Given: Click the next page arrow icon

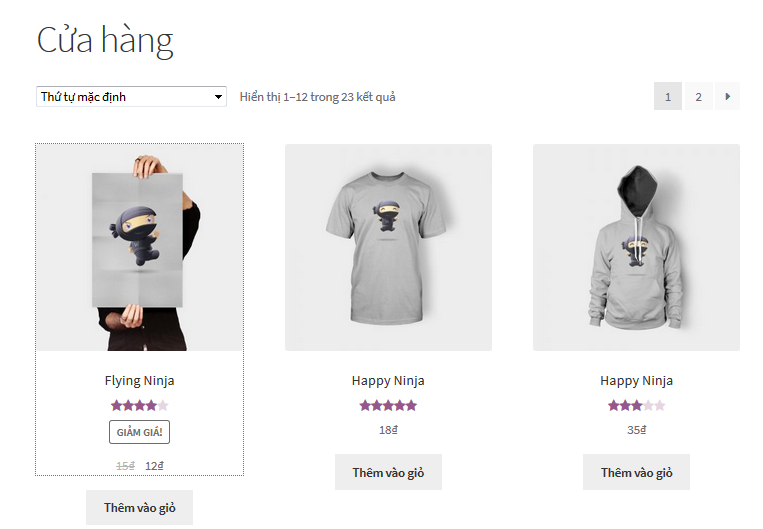Looking at the screenshot, I should 727,97.
